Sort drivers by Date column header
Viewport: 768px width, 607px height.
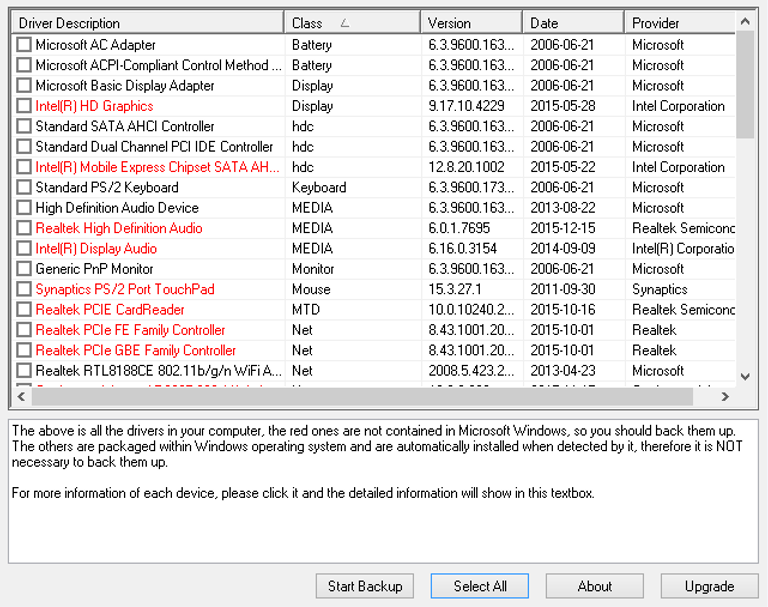tap(574, 23)
